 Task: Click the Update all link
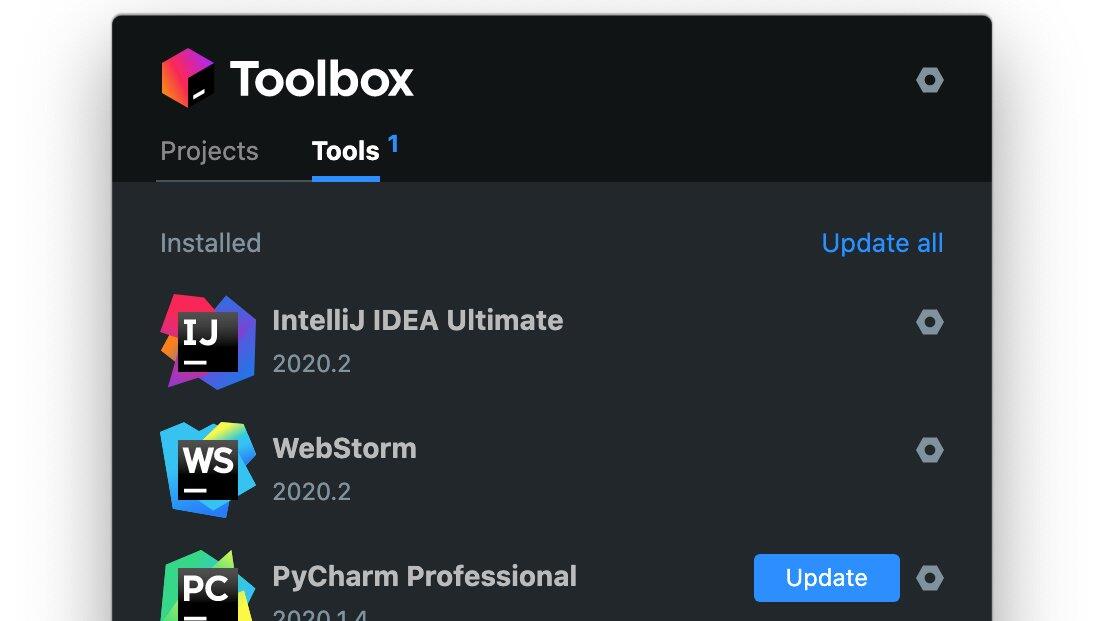pos(882,243)
